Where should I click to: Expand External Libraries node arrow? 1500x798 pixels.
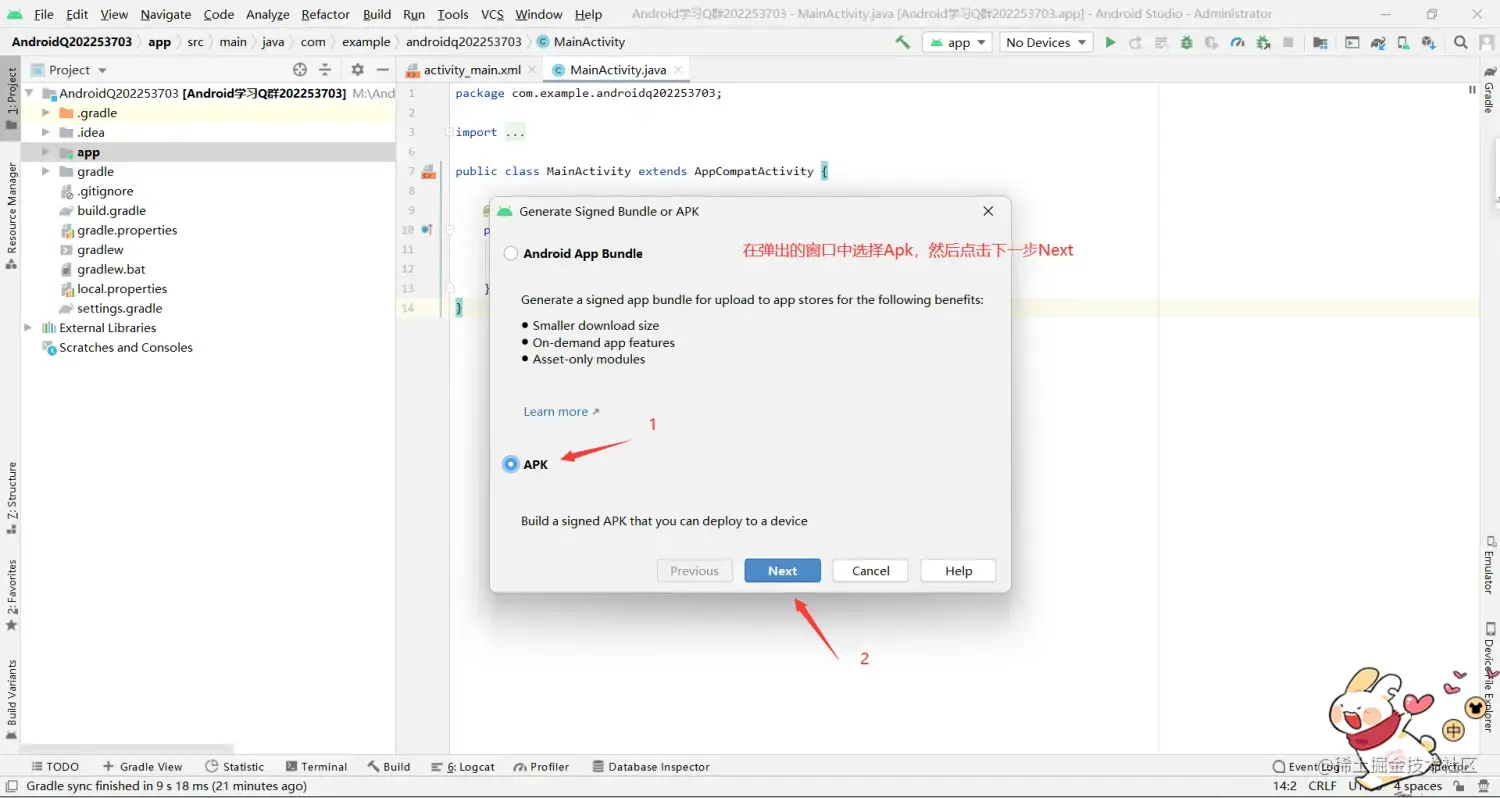tap(28, 328)
